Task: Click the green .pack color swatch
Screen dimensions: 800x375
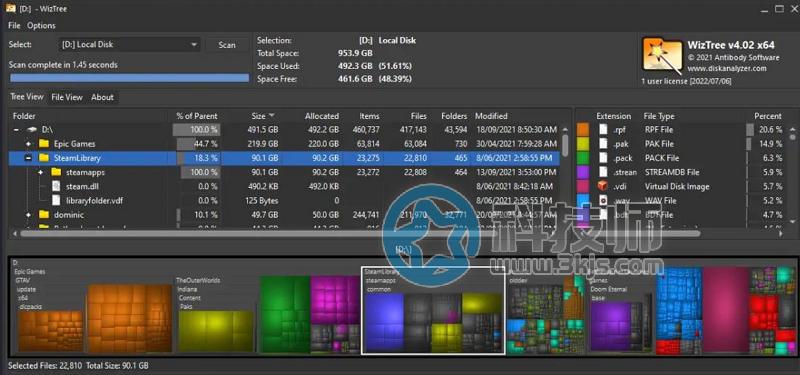Action: tap(583, 158)
